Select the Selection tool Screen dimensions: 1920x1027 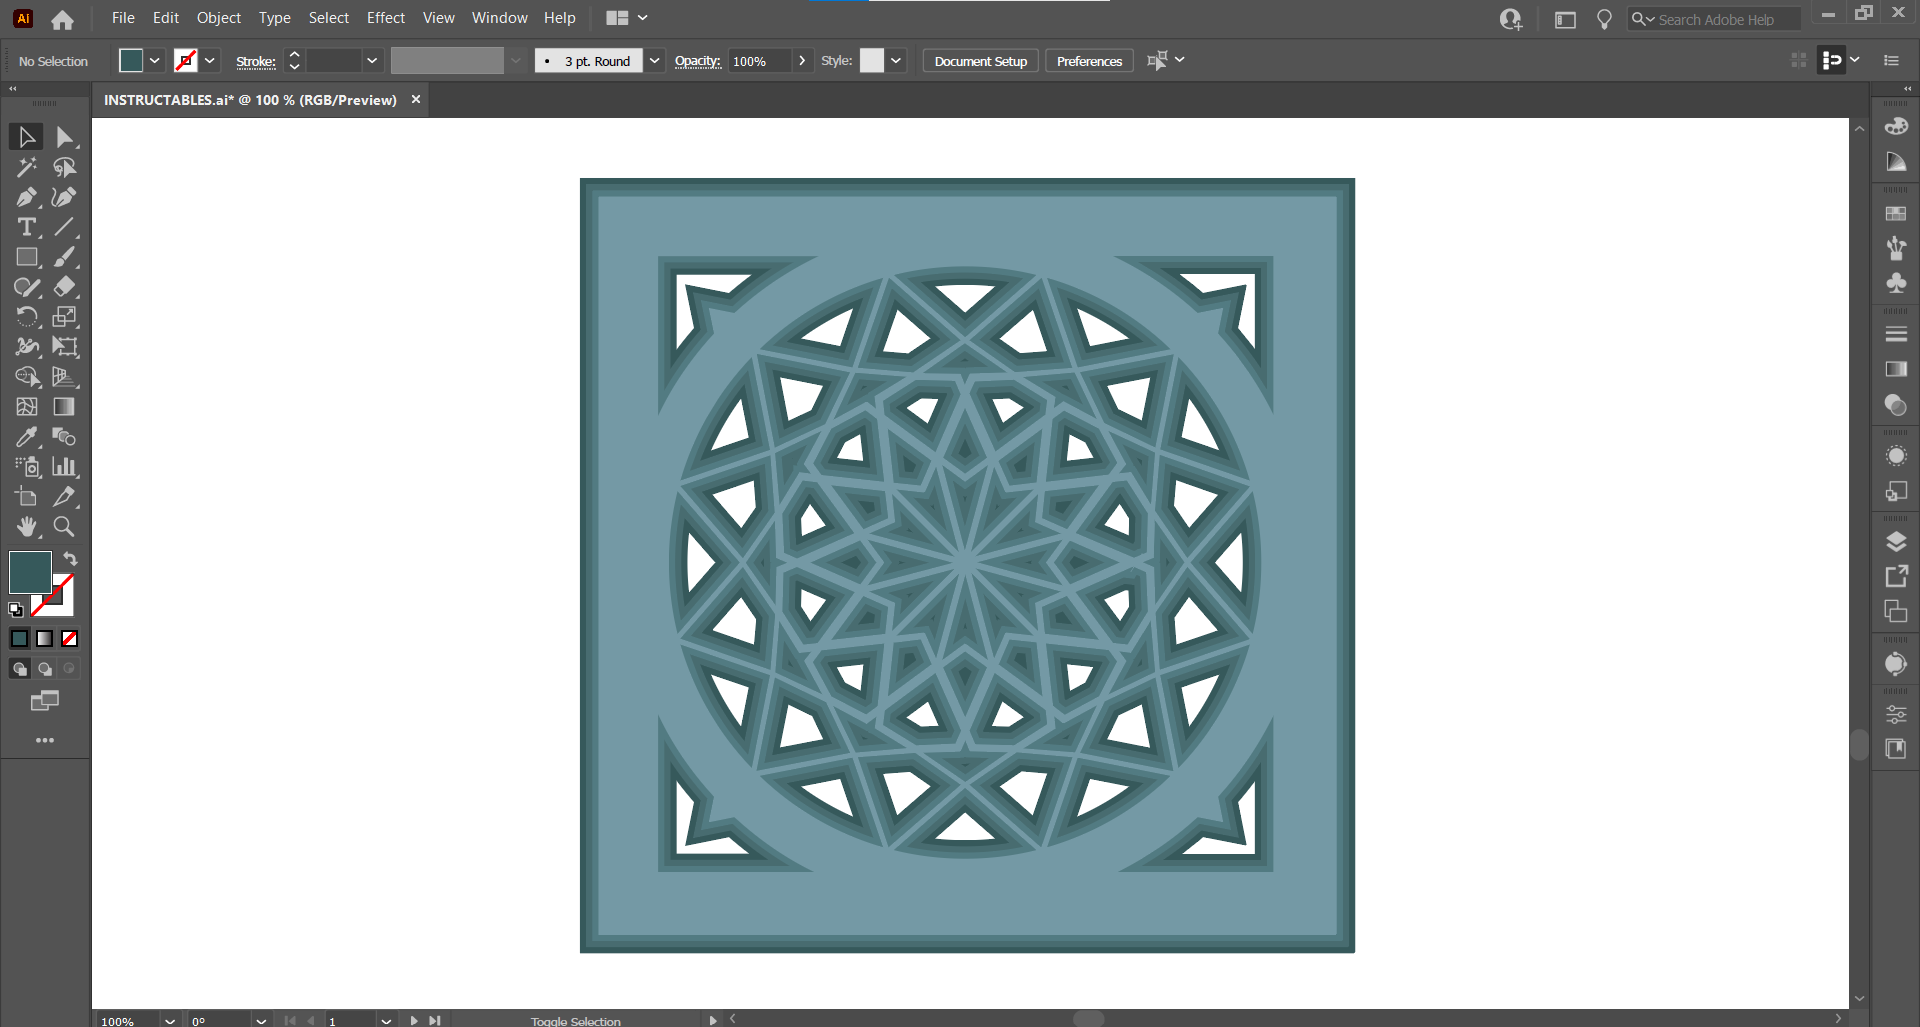pos(27,137)
